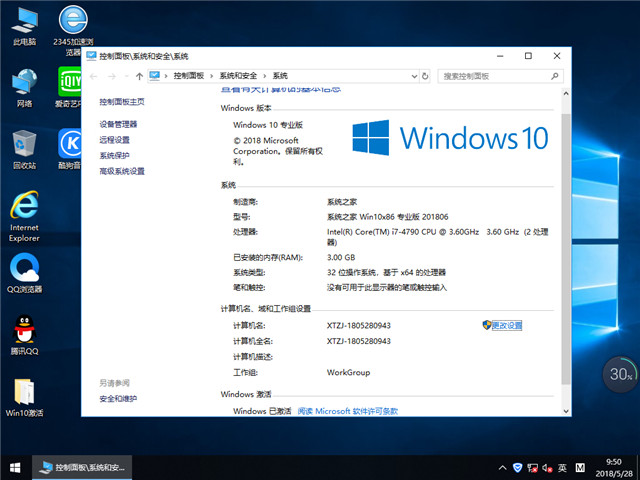Click the 系统 breadcrumb
This screenshot has width=640, height=480.
coord(280,76)
